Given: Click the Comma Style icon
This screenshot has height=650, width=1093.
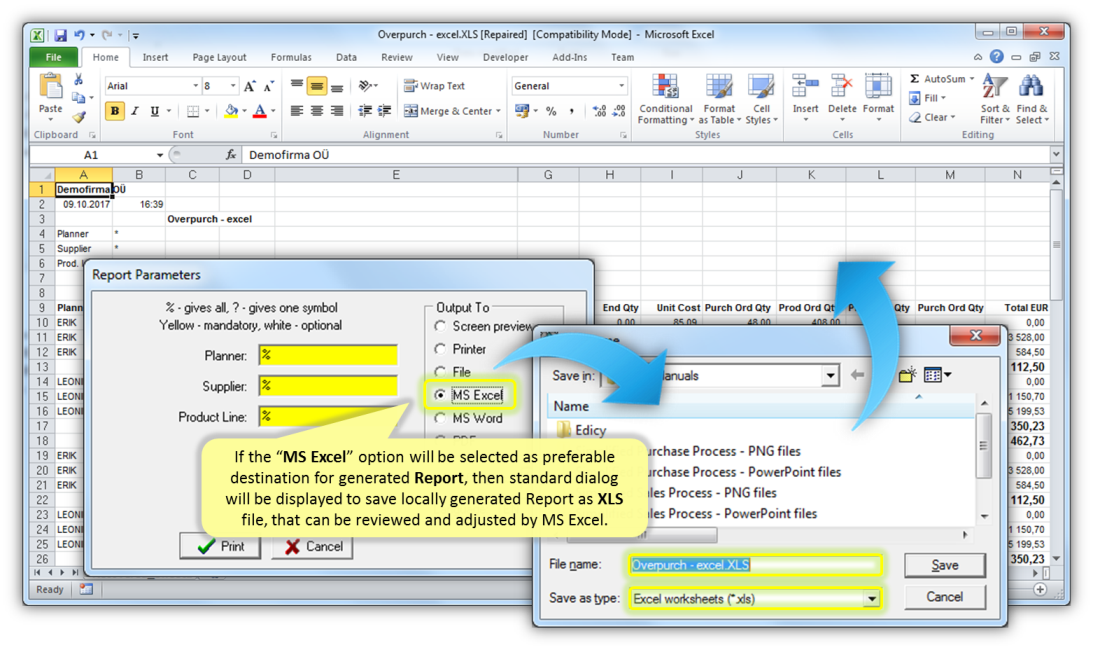Looking at the screenshot, I should click(572, 111).
